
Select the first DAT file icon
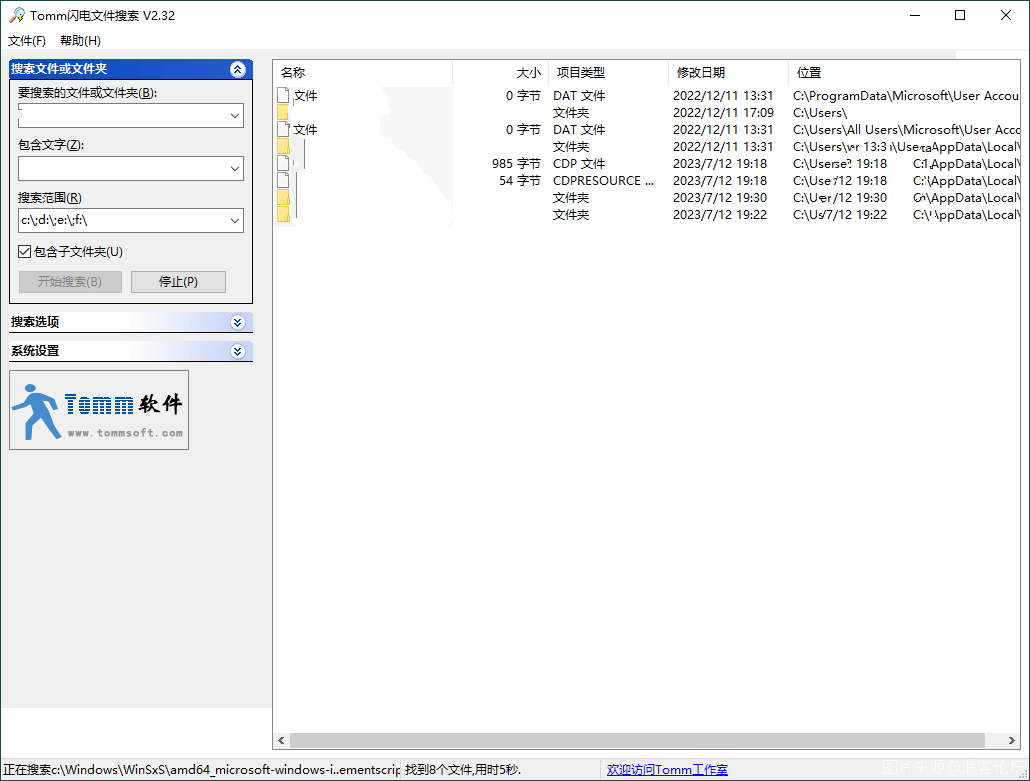point(283,96)
